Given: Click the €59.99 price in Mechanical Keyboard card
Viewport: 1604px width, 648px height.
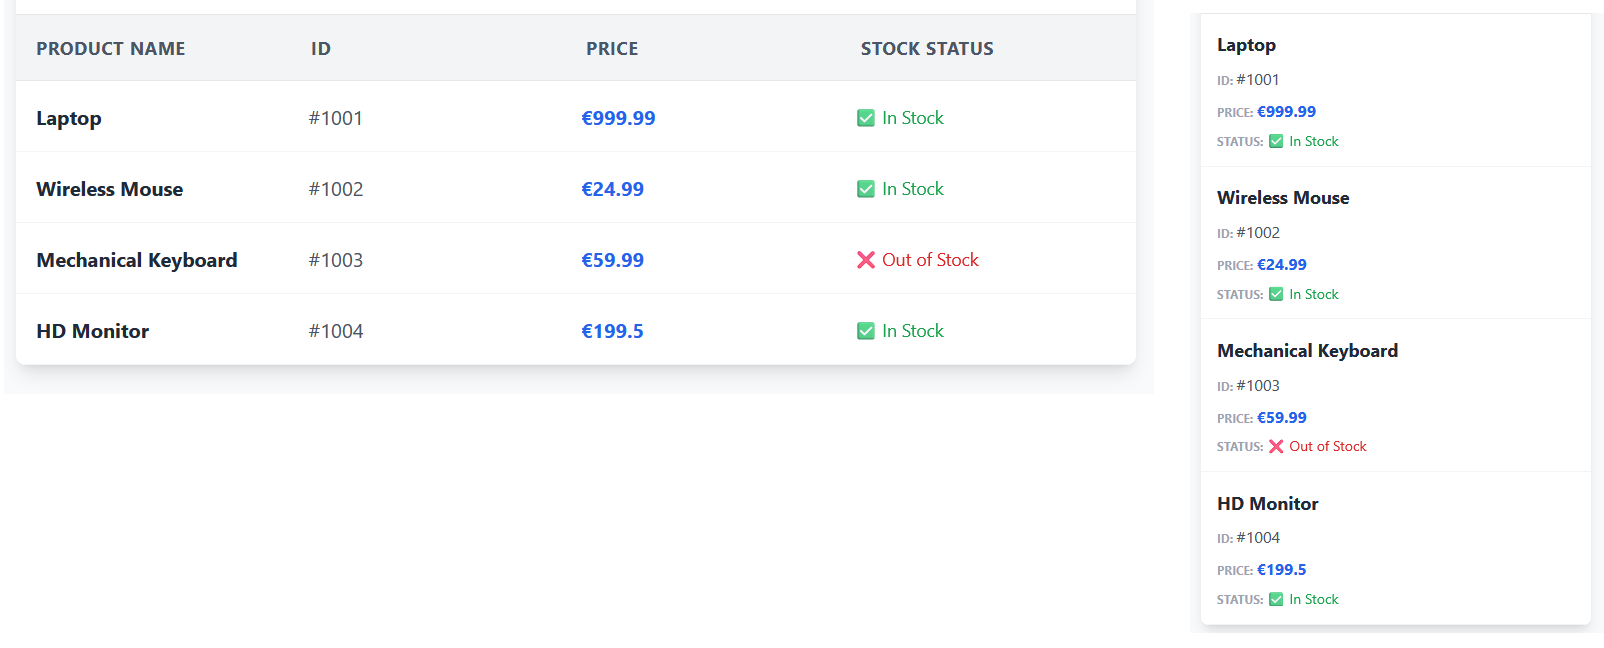Looking at the screenshot, I should coord(1282,418).
